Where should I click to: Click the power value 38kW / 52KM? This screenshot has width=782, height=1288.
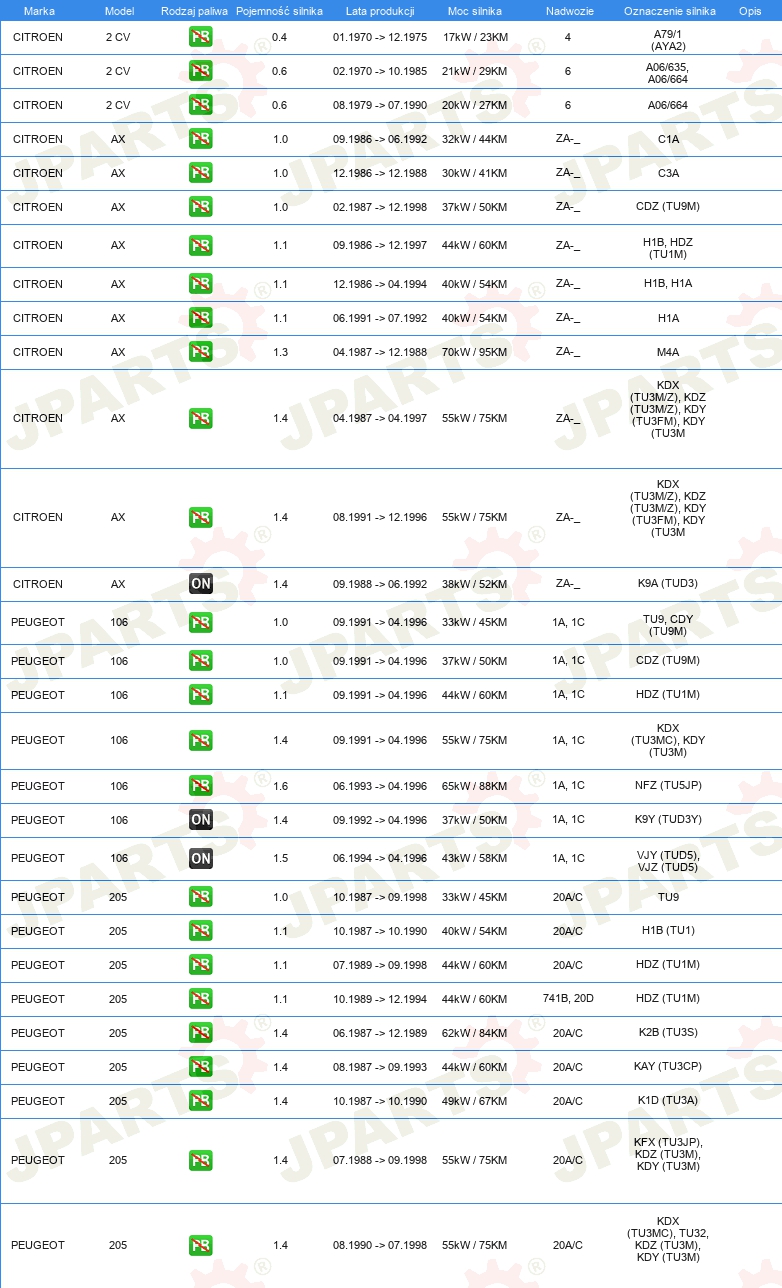pyautogui.click(x=475, y=584)
